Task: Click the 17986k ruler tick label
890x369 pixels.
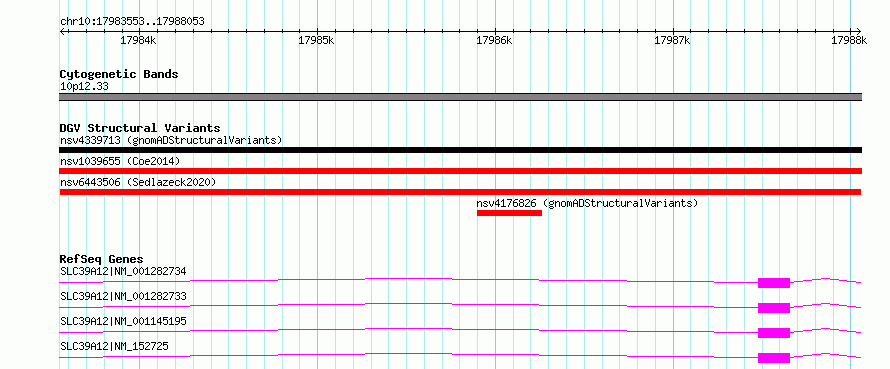Action: pos(494,40)
